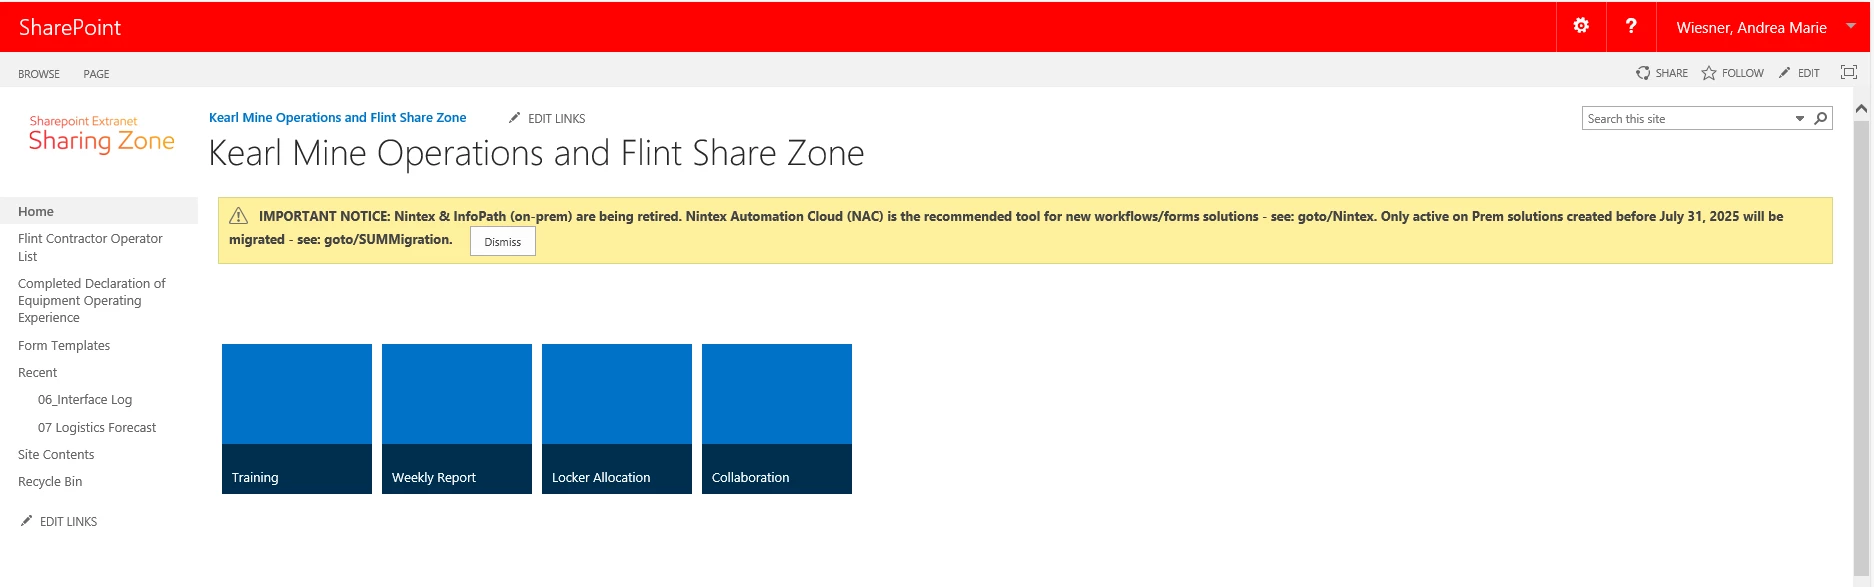Switch to the PAGE ribbon tab
Viewport: 1874px width, 587px height.
(x=96, y=74)
